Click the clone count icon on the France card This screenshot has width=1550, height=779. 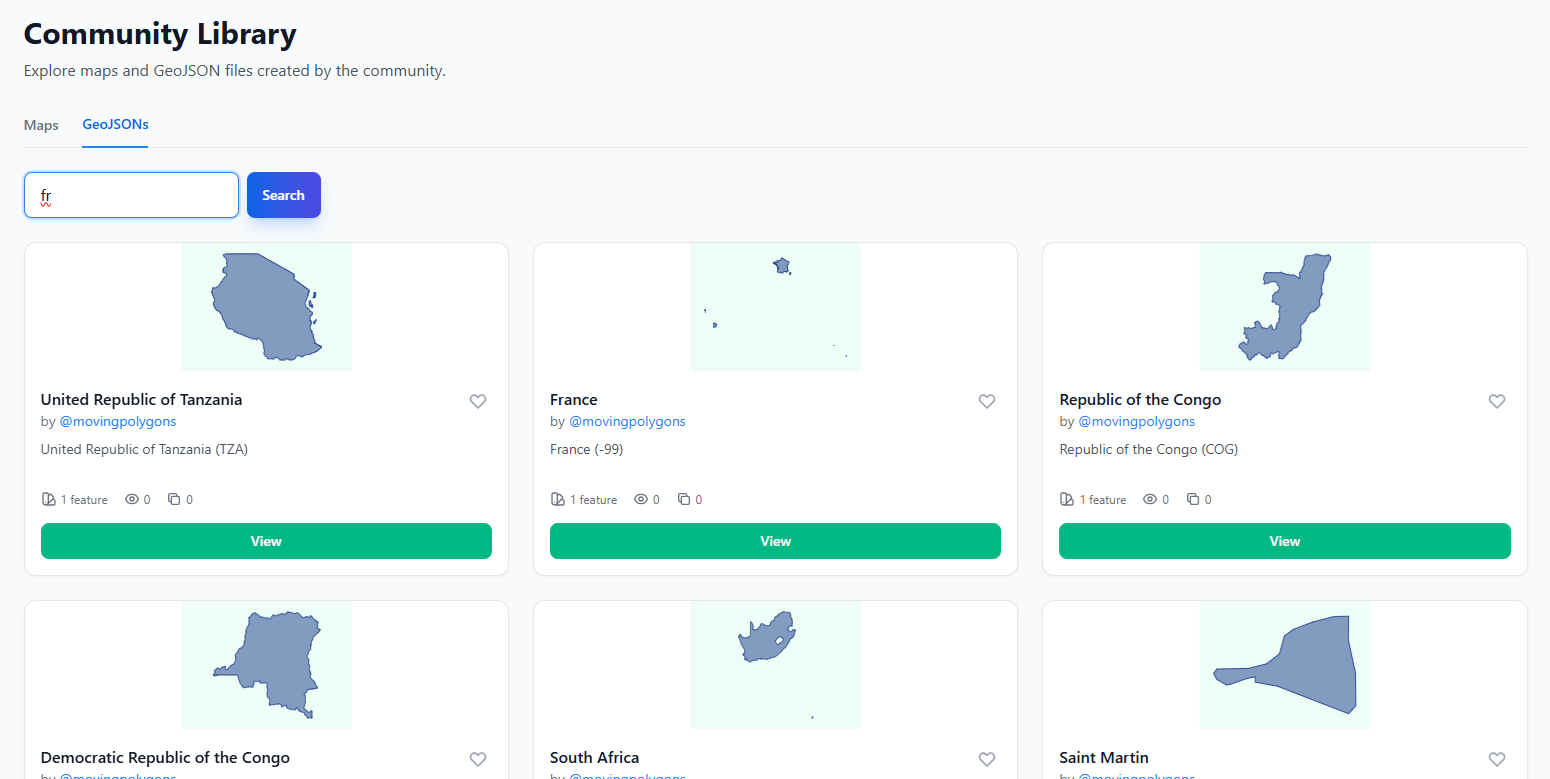click(684, 498)
